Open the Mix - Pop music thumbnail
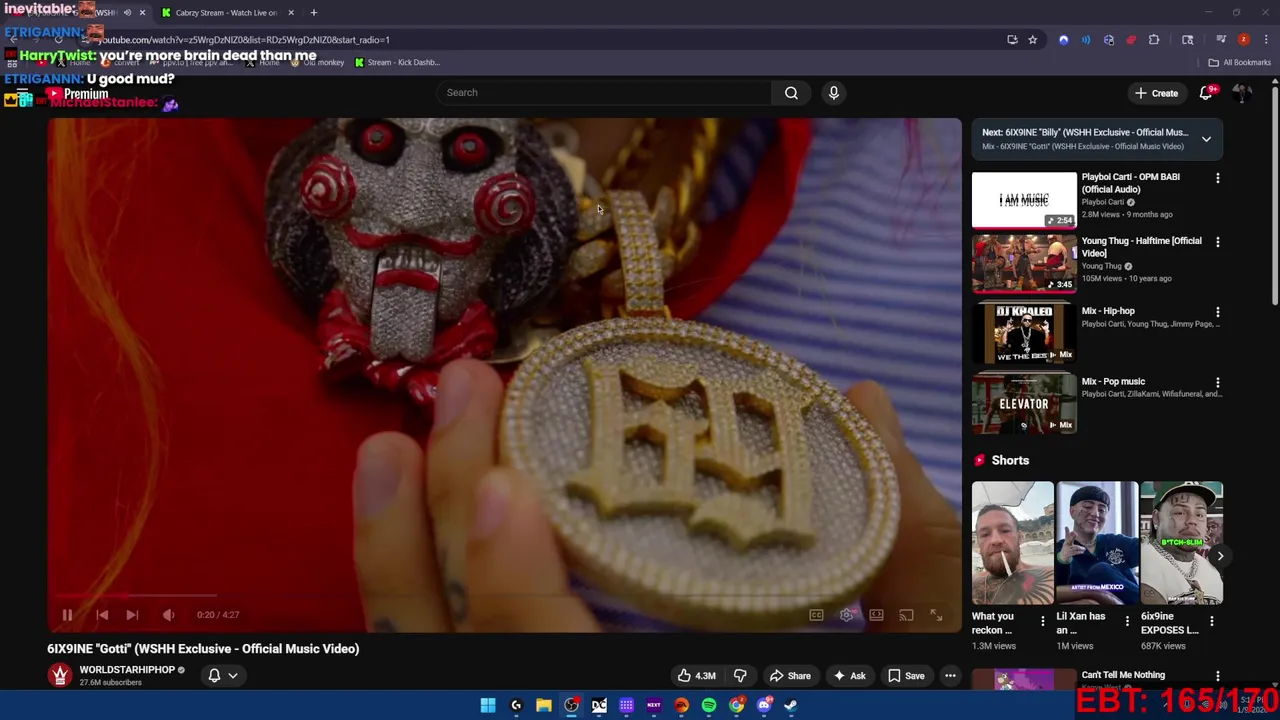 tap(1024, 404)
